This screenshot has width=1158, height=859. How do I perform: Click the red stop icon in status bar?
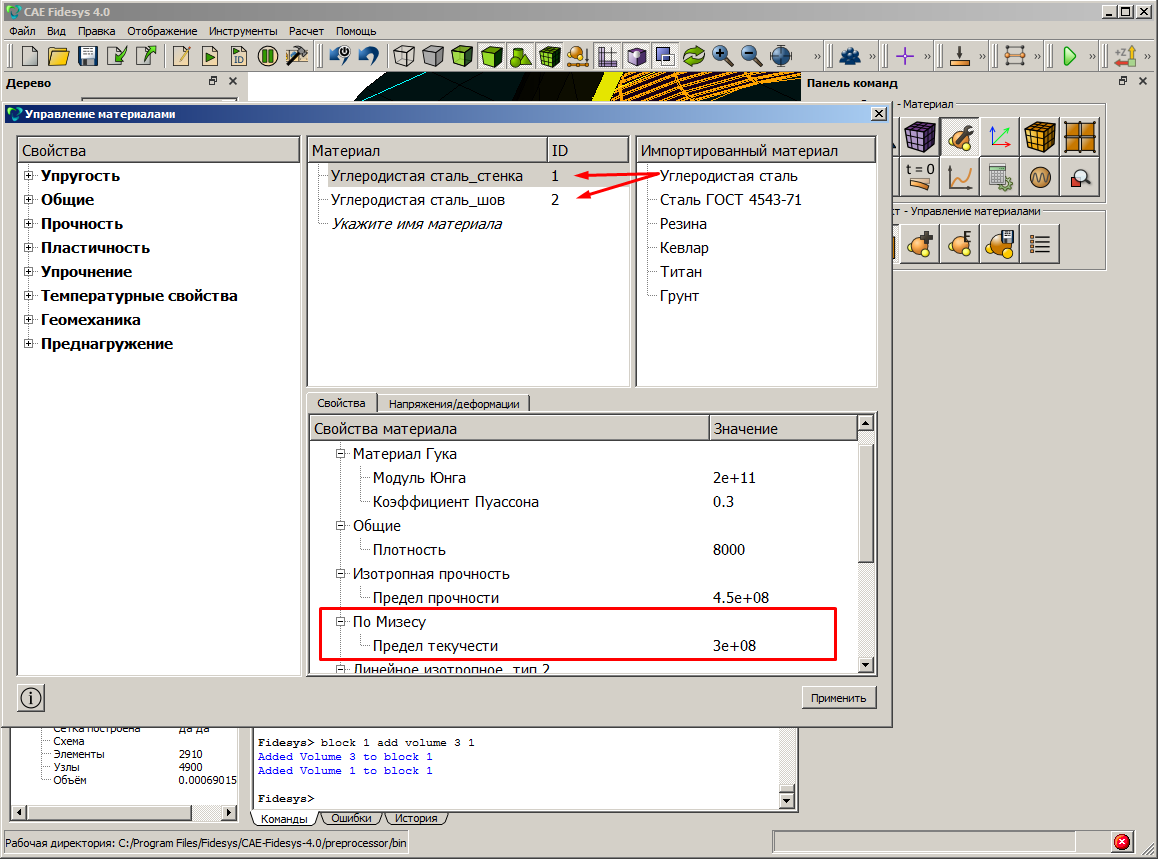(1122, 841)
